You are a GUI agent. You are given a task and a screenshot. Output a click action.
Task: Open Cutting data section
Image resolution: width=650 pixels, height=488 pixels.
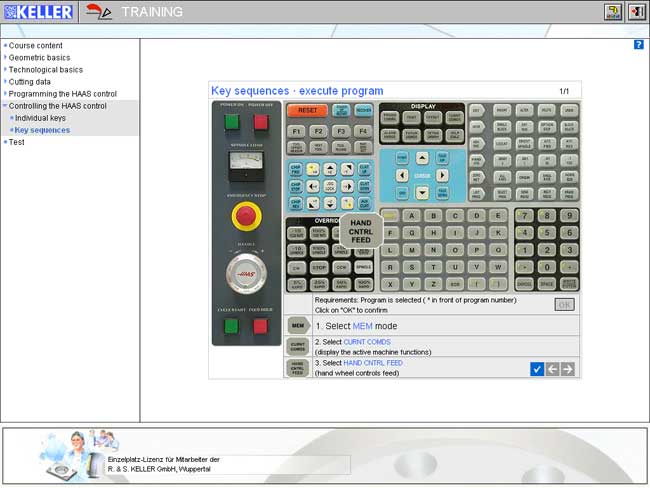pyautogui.click(x=29, y=82)
